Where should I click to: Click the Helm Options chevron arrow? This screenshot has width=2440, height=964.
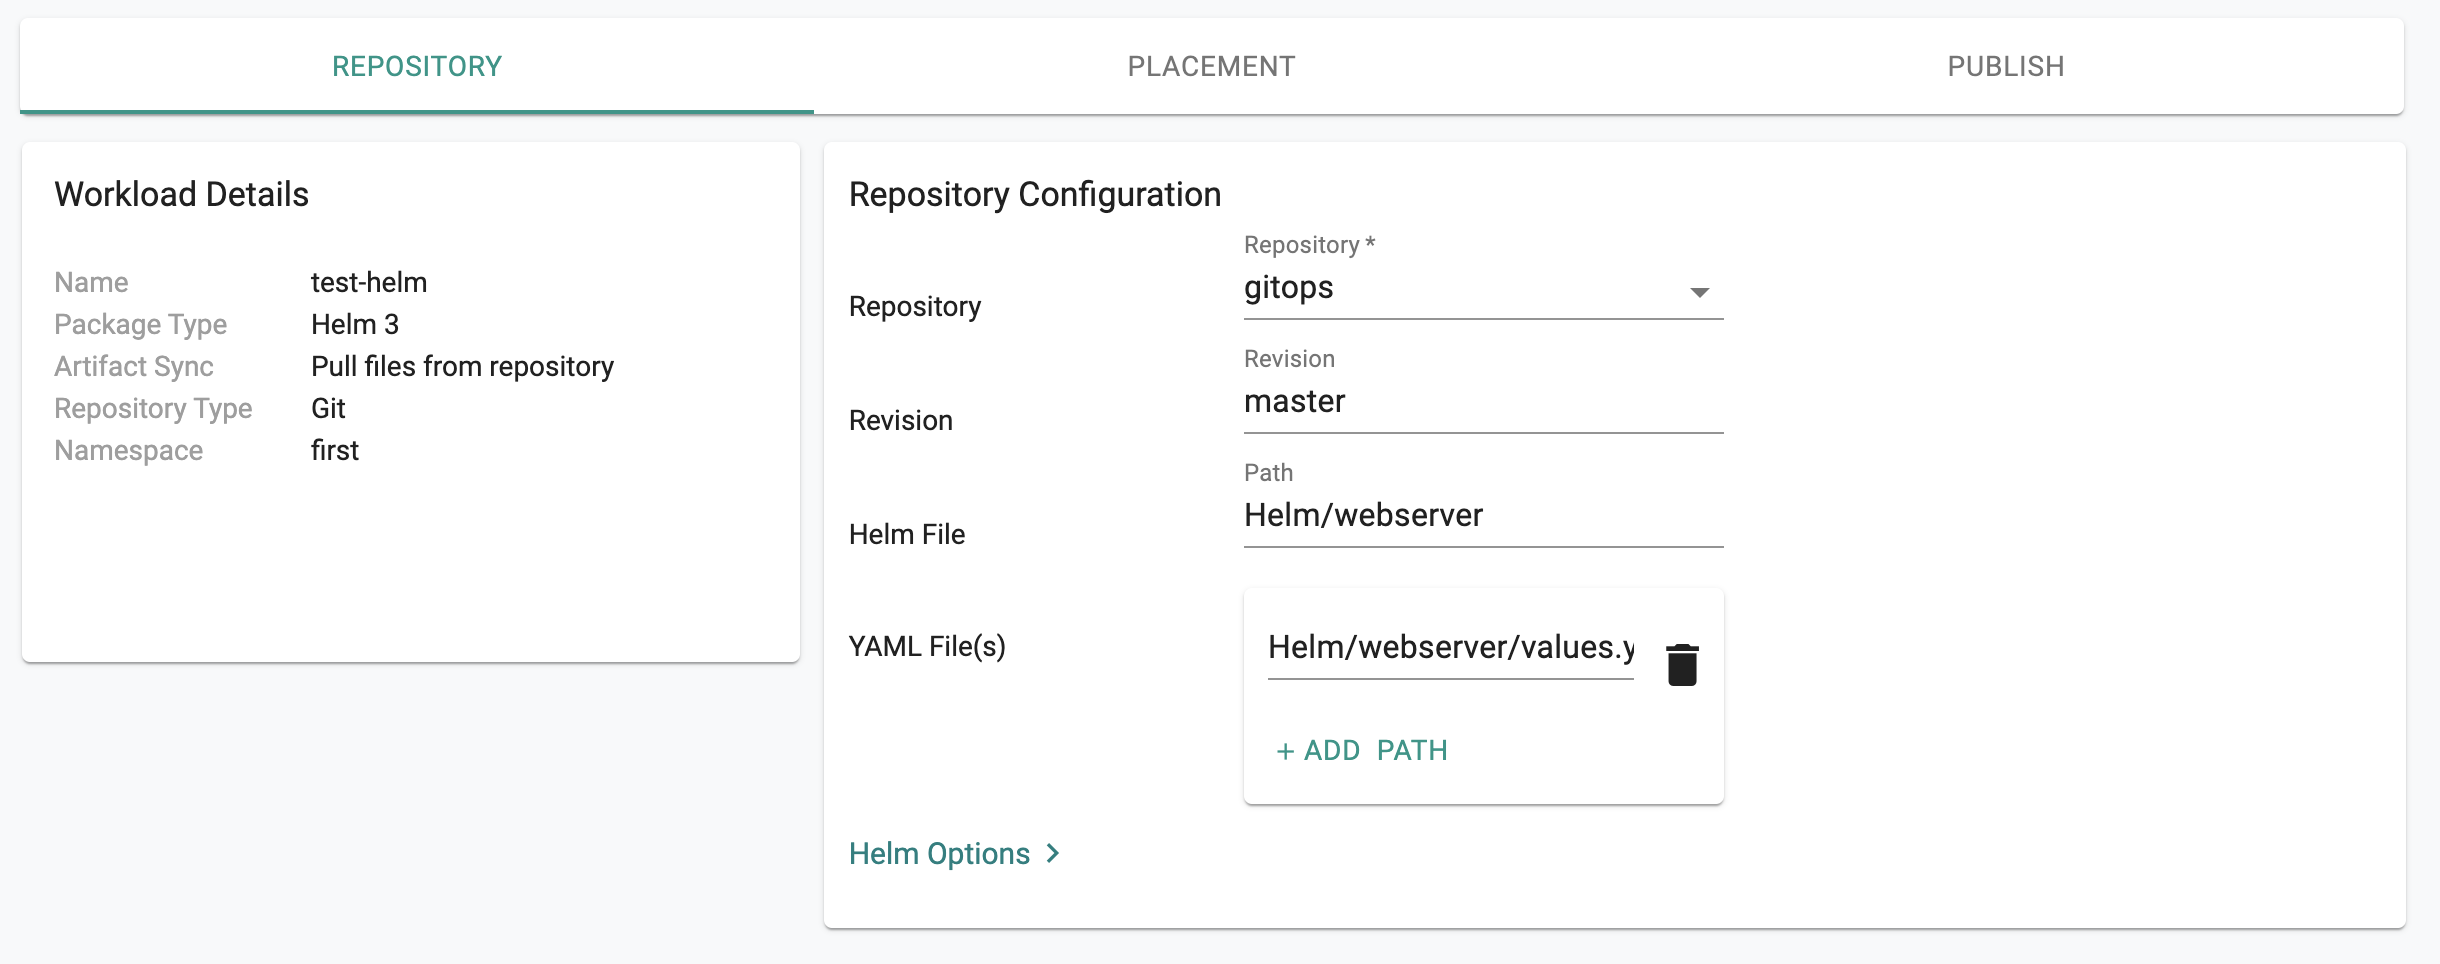(x=1052, y=854)
